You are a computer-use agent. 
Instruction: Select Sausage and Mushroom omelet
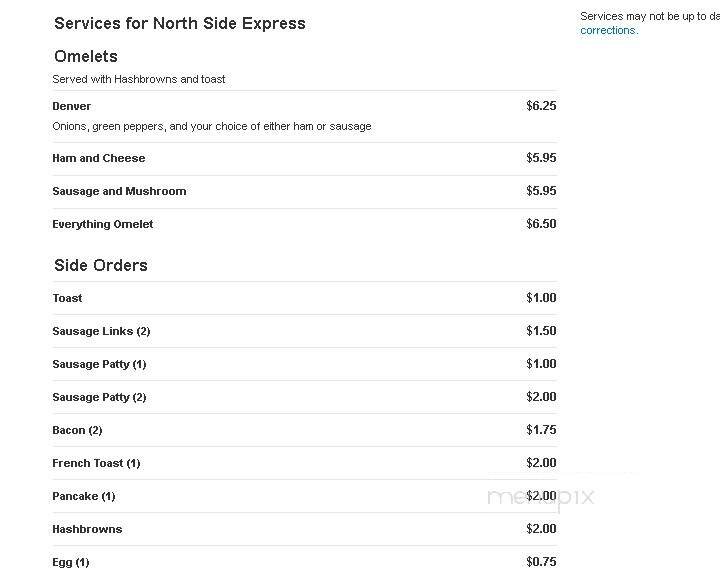pyautogui.click(x=119, y=191)
